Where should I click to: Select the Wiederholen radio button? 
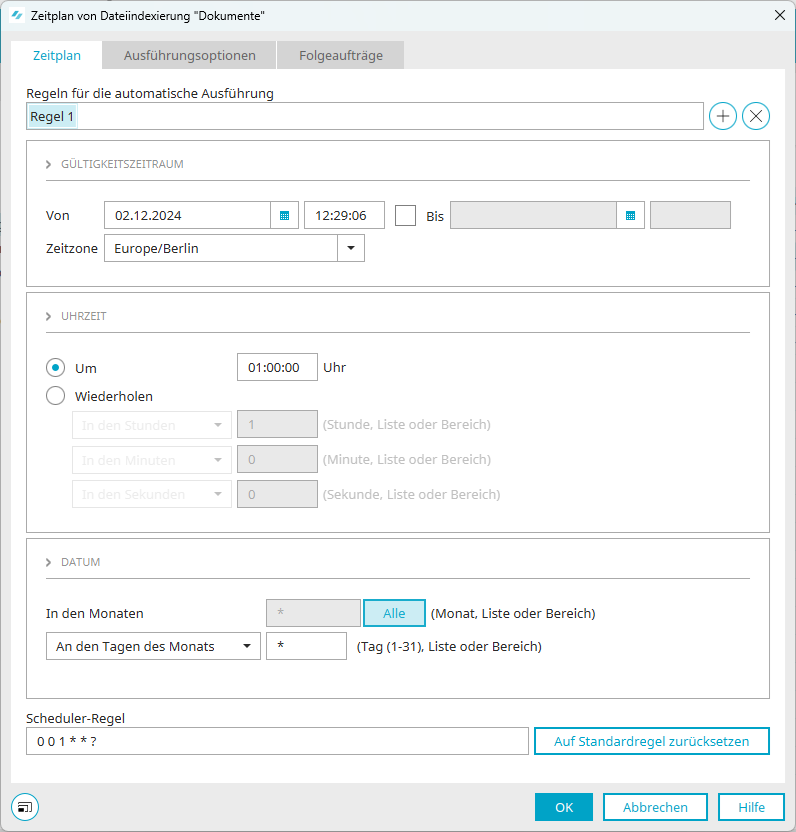tap(56, 396)
